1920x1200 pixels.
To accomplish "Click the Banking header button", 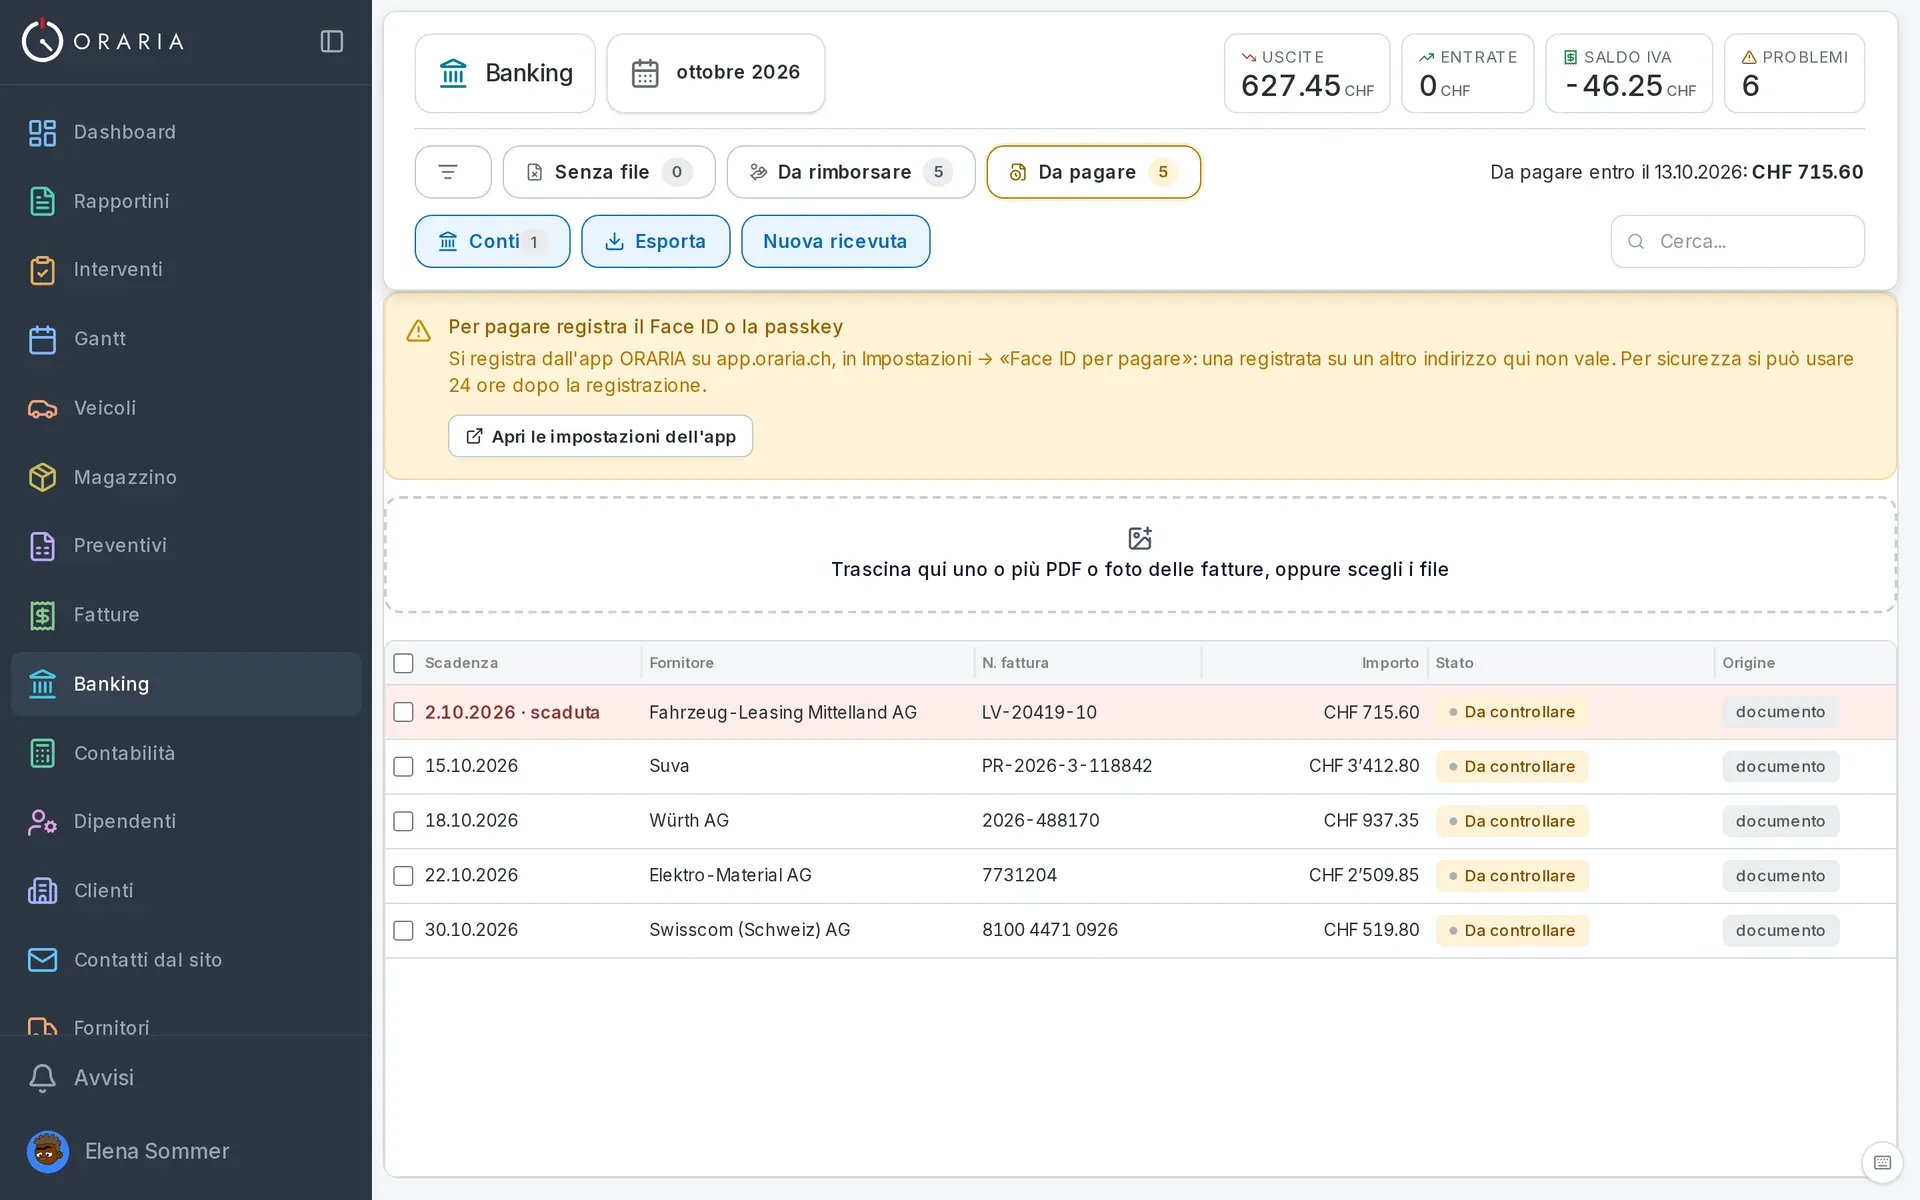I will (505, 73).
